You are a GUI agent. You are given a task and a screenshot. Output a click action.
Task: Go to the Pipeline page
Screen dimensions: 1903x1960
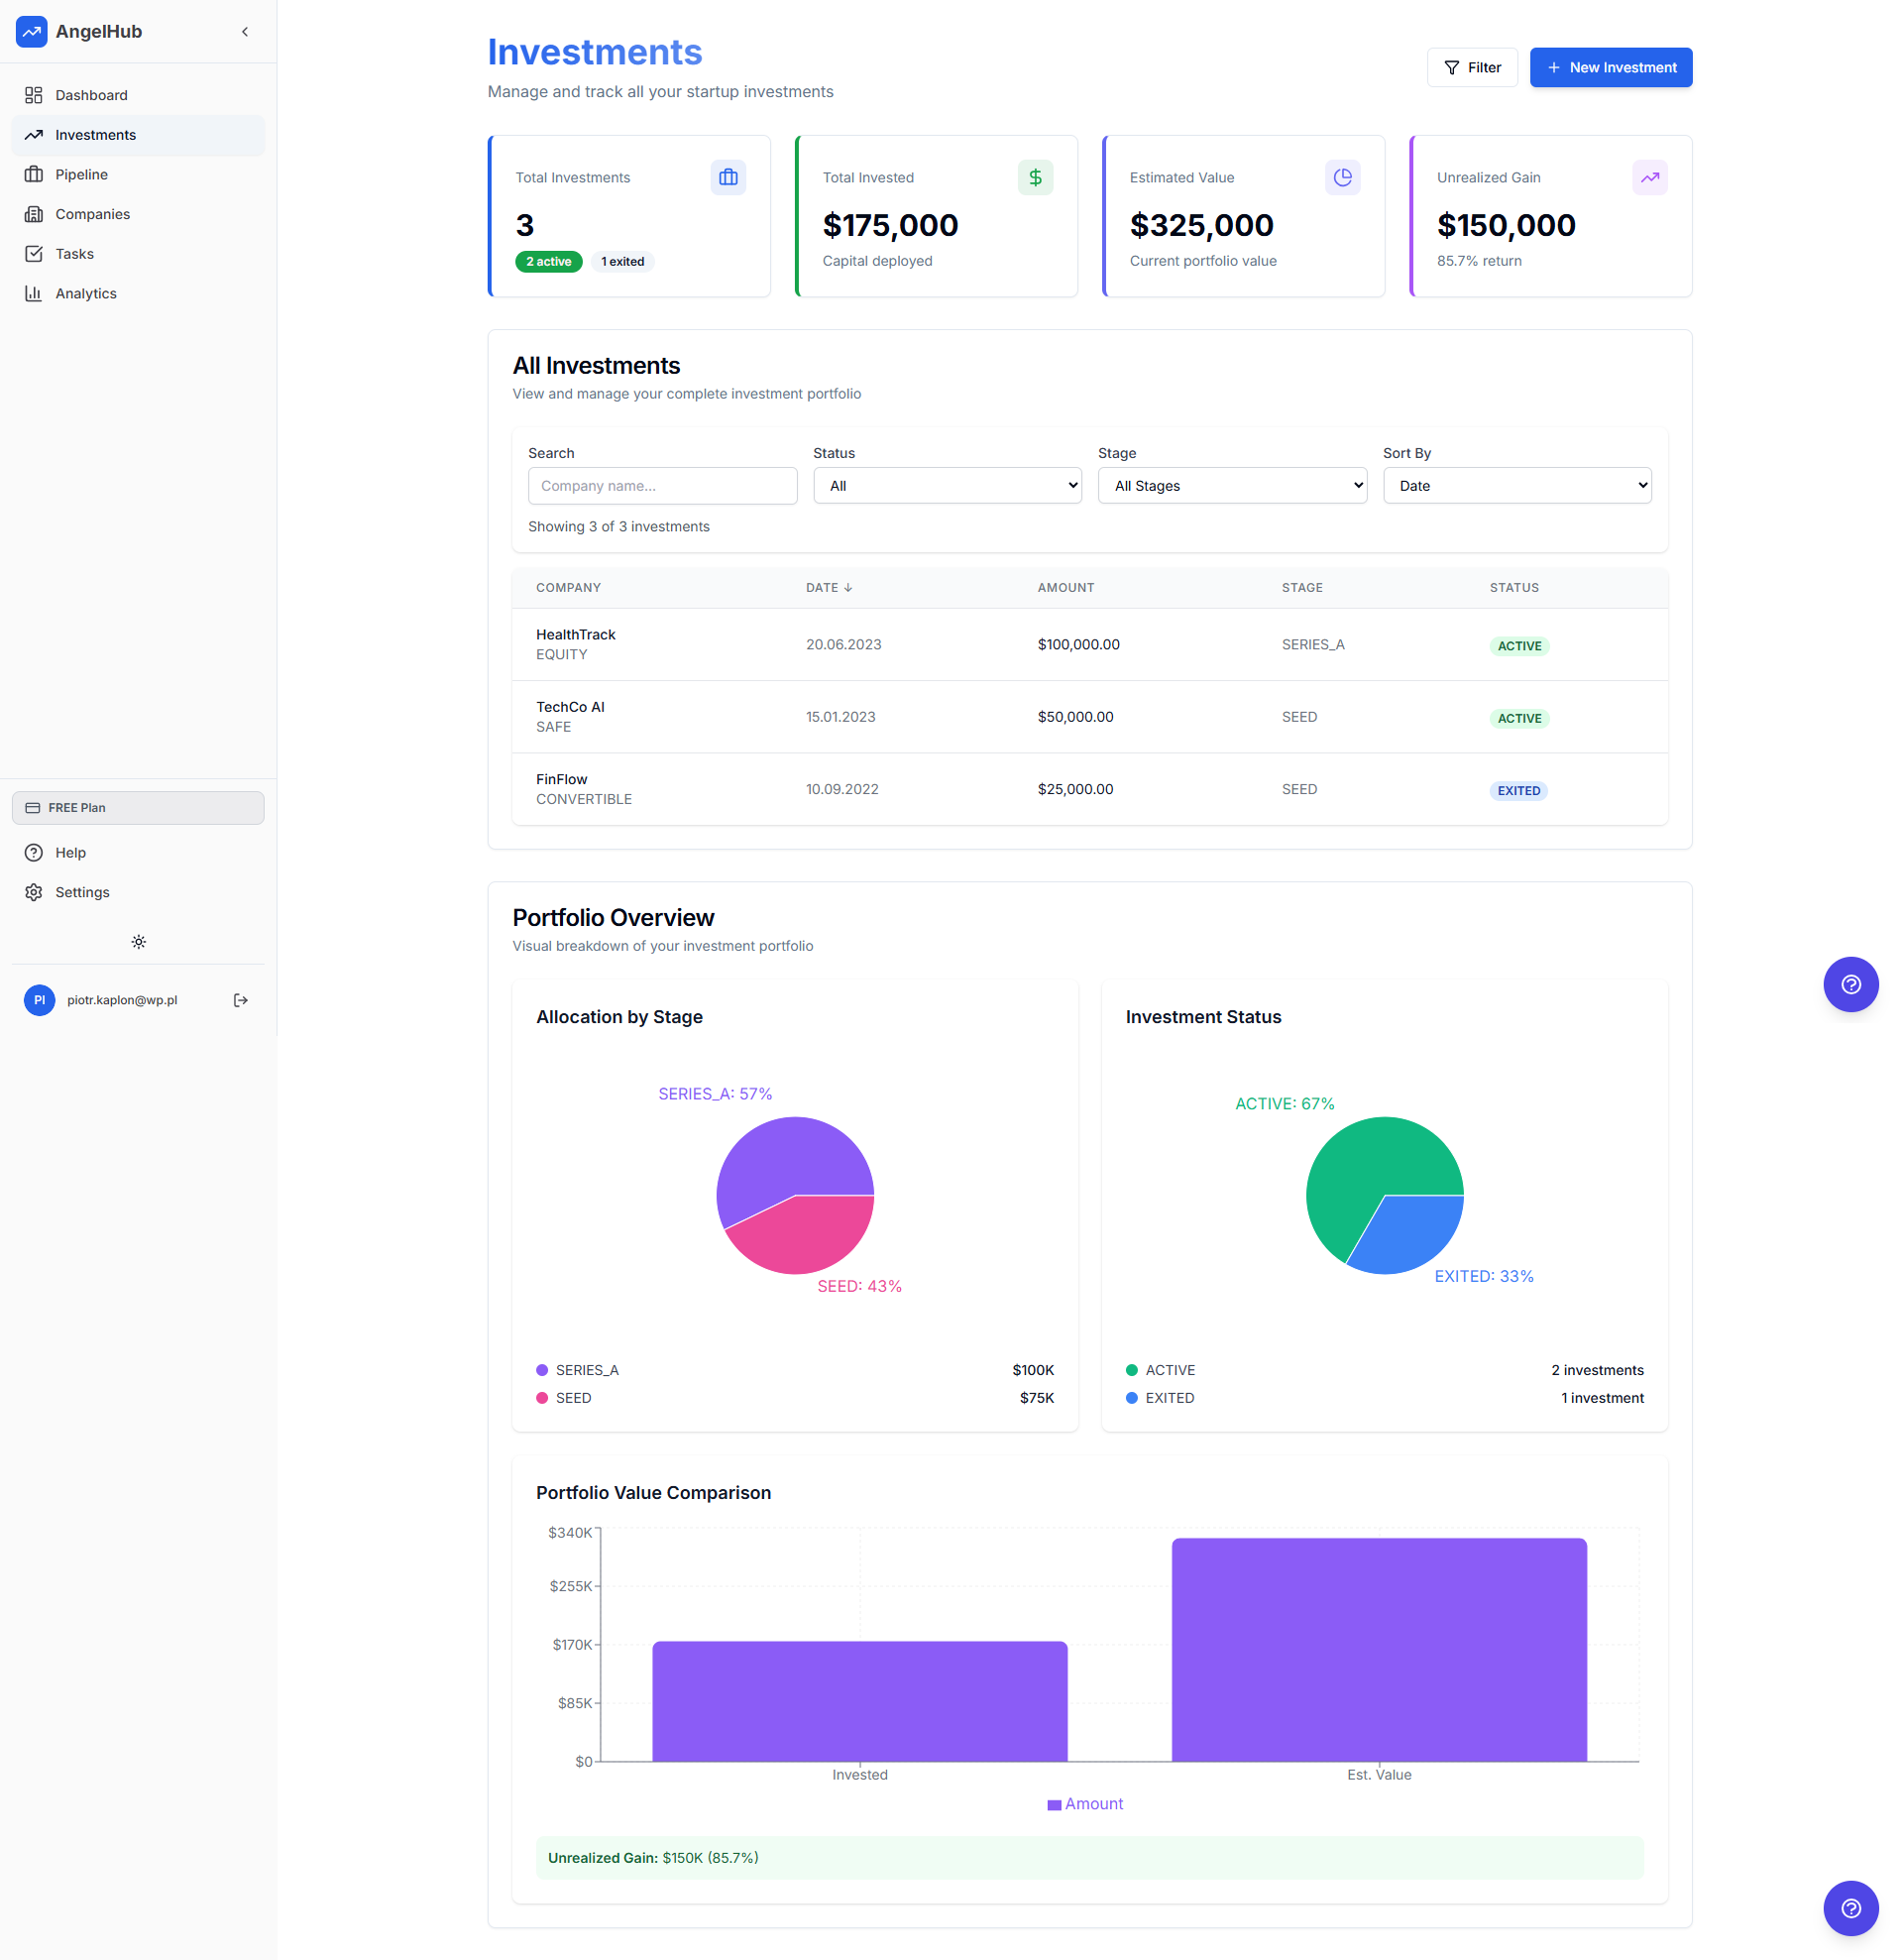pyautogui.click(x=80, y=174)
